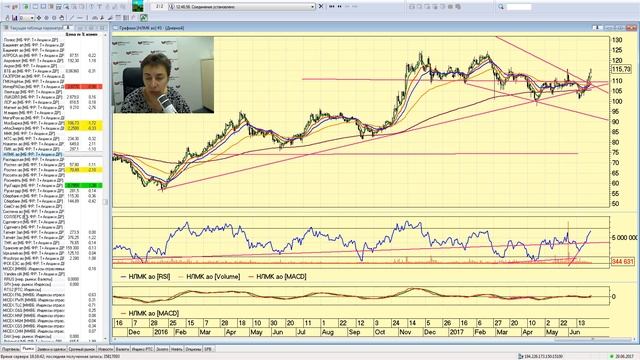Click the text T tool in top toolbar

100,7
